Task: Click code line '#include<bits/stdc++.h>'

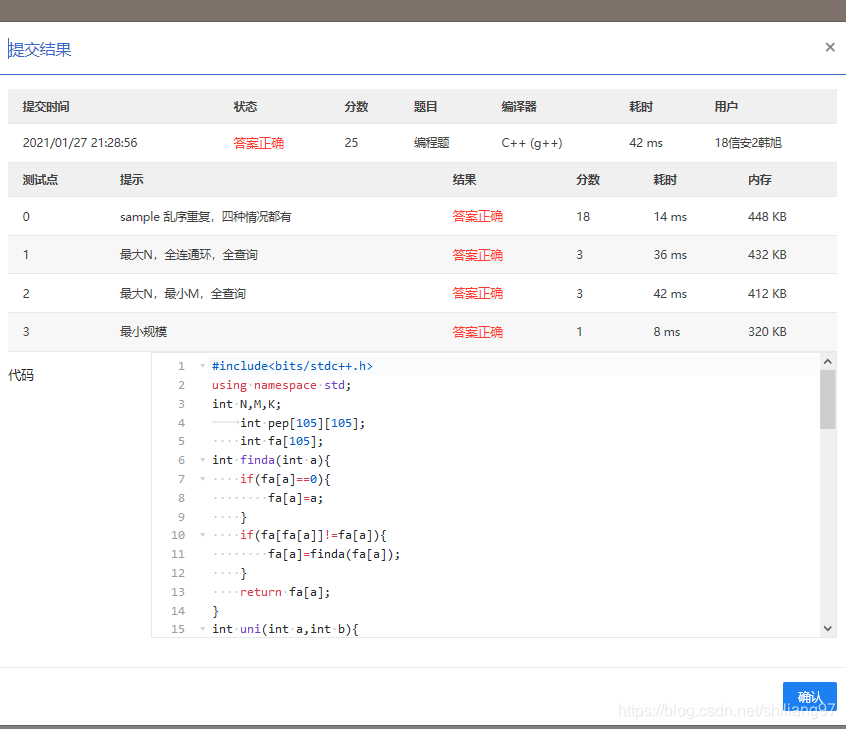Action: click(x=292, y=366)
